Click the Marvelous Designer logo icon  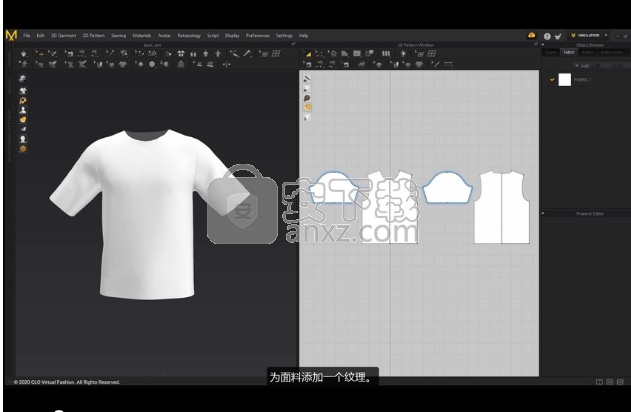click(x=11, y=35)
